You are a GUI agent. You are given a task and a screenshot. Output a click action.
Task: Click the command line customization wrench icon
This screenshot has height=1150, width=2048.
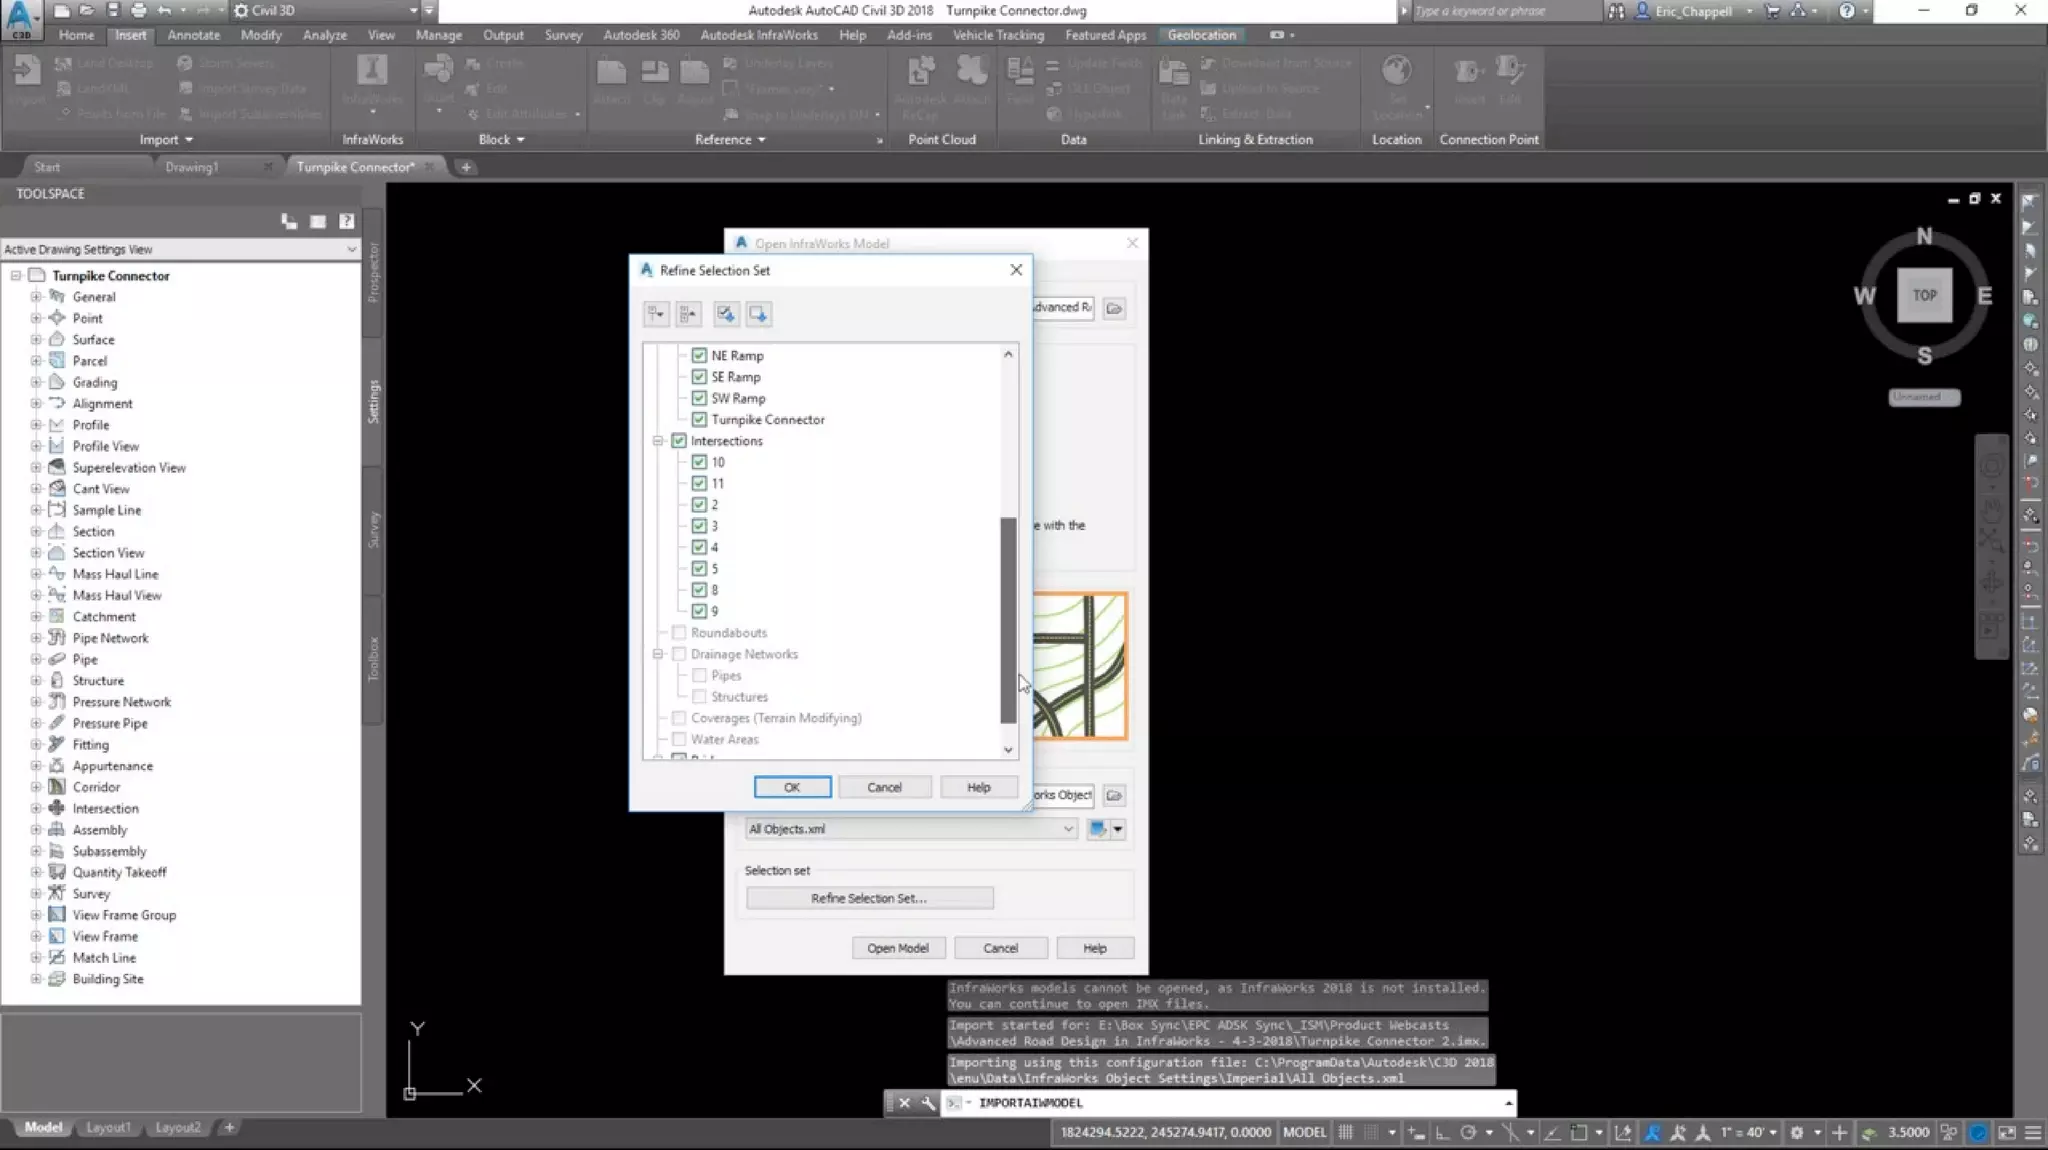(928, 1103)
